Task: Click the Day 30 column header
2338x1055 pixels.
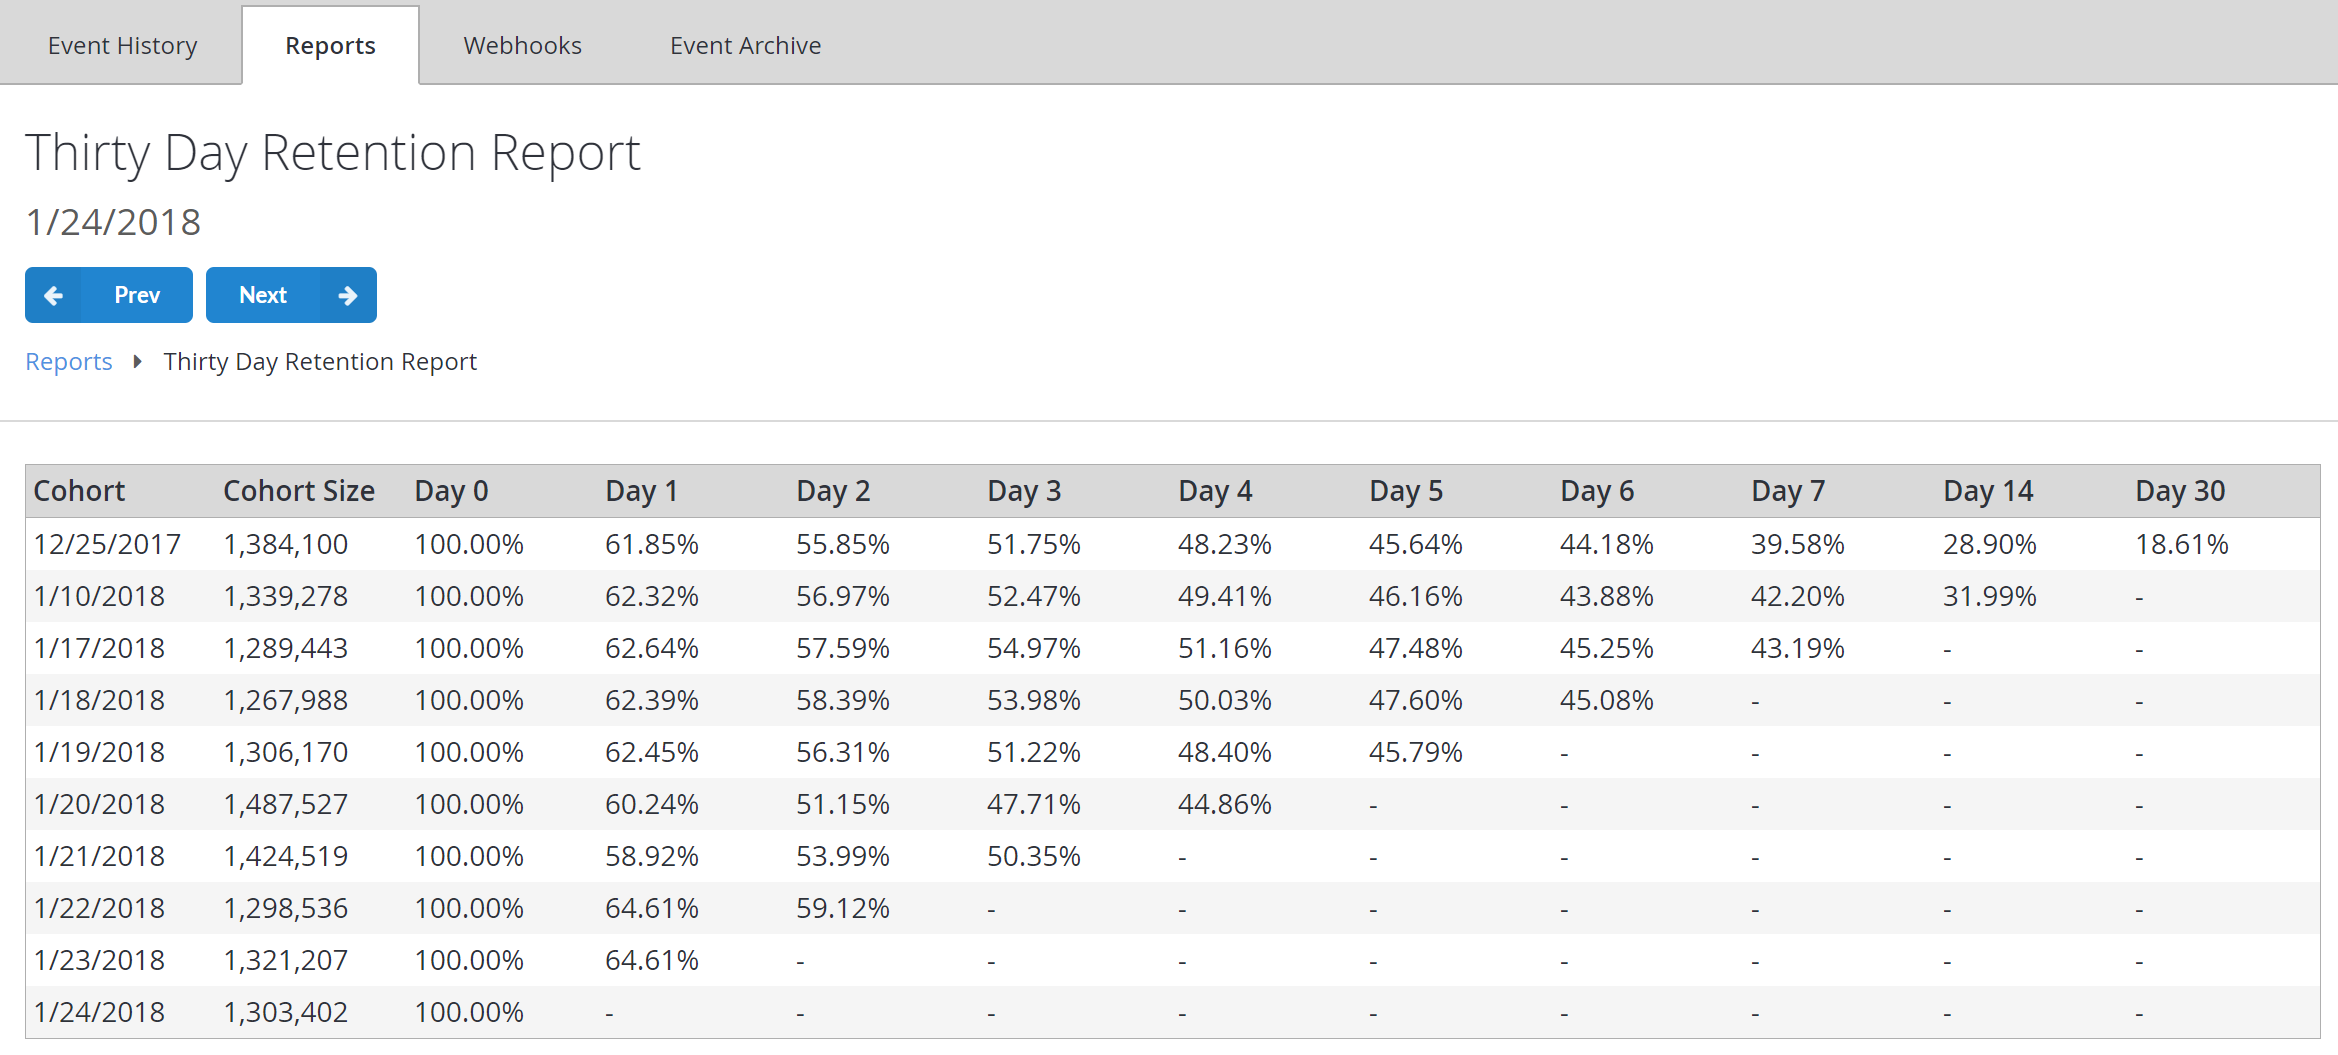Action: (2180, 491)
